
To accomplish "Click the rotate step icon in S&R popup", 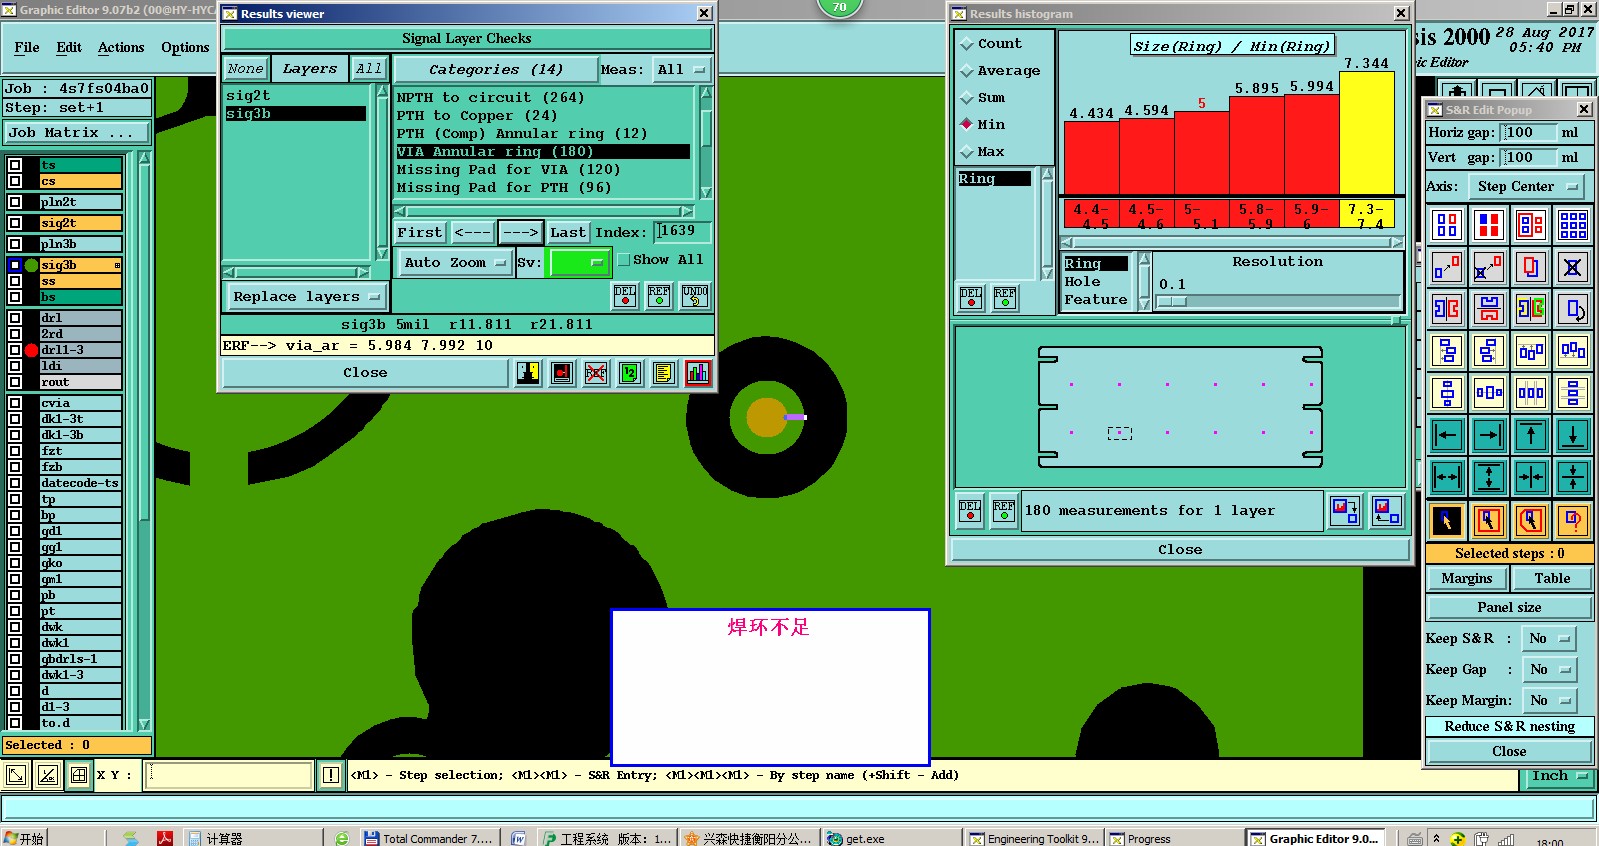I will [x=1573, y=309].
